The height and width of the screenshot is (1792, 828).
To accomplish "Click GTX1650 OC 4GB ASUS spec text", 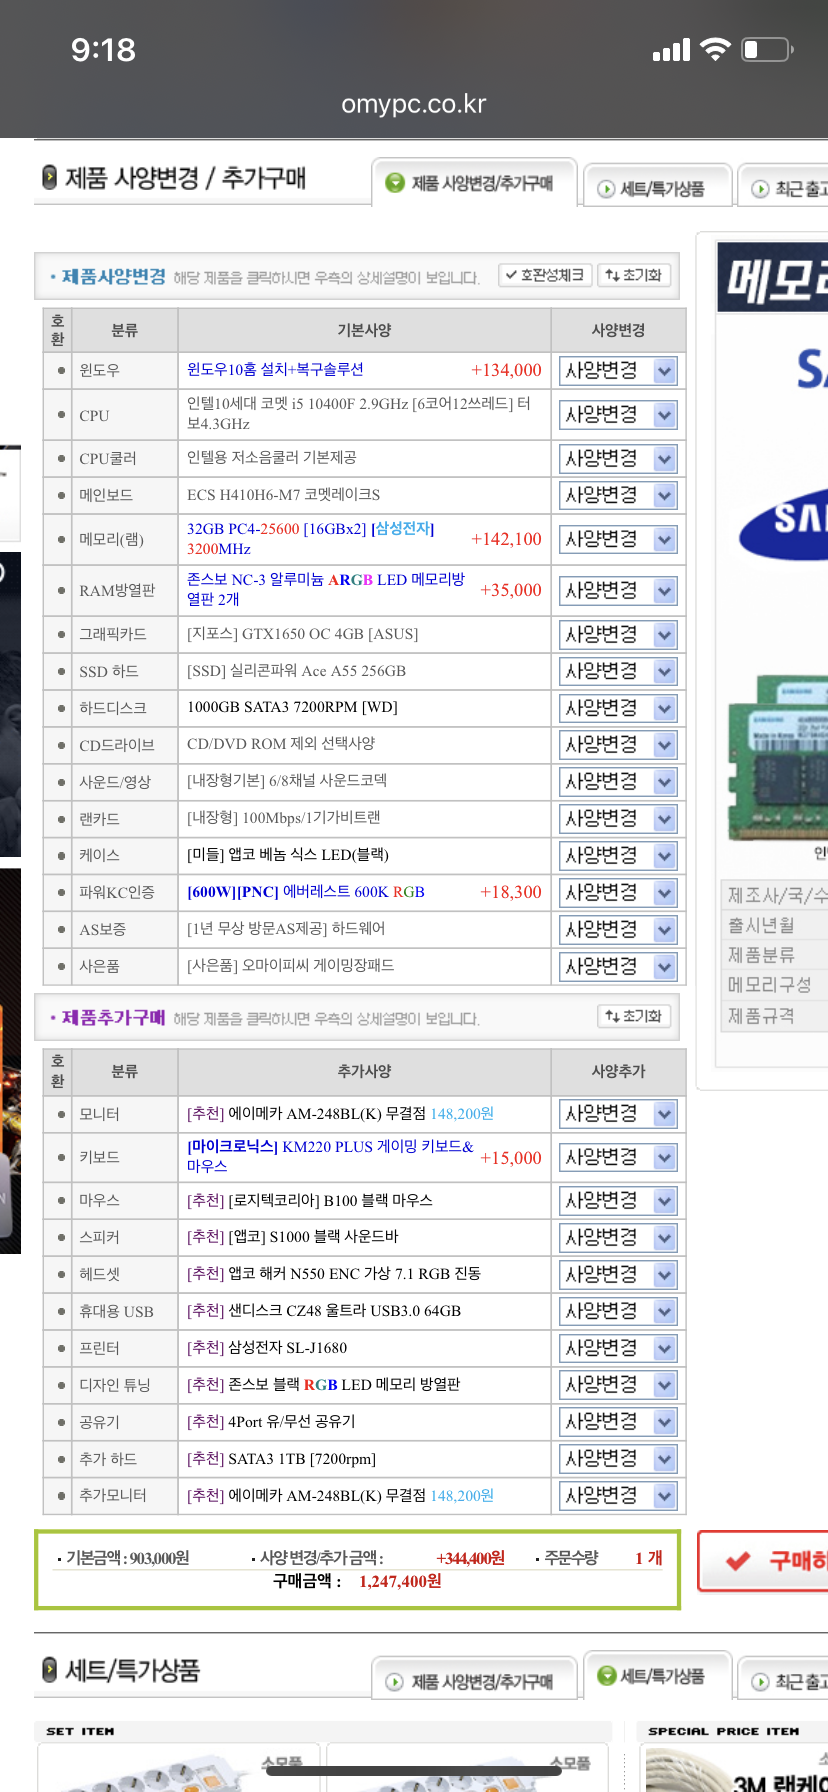I will (303, 634).
